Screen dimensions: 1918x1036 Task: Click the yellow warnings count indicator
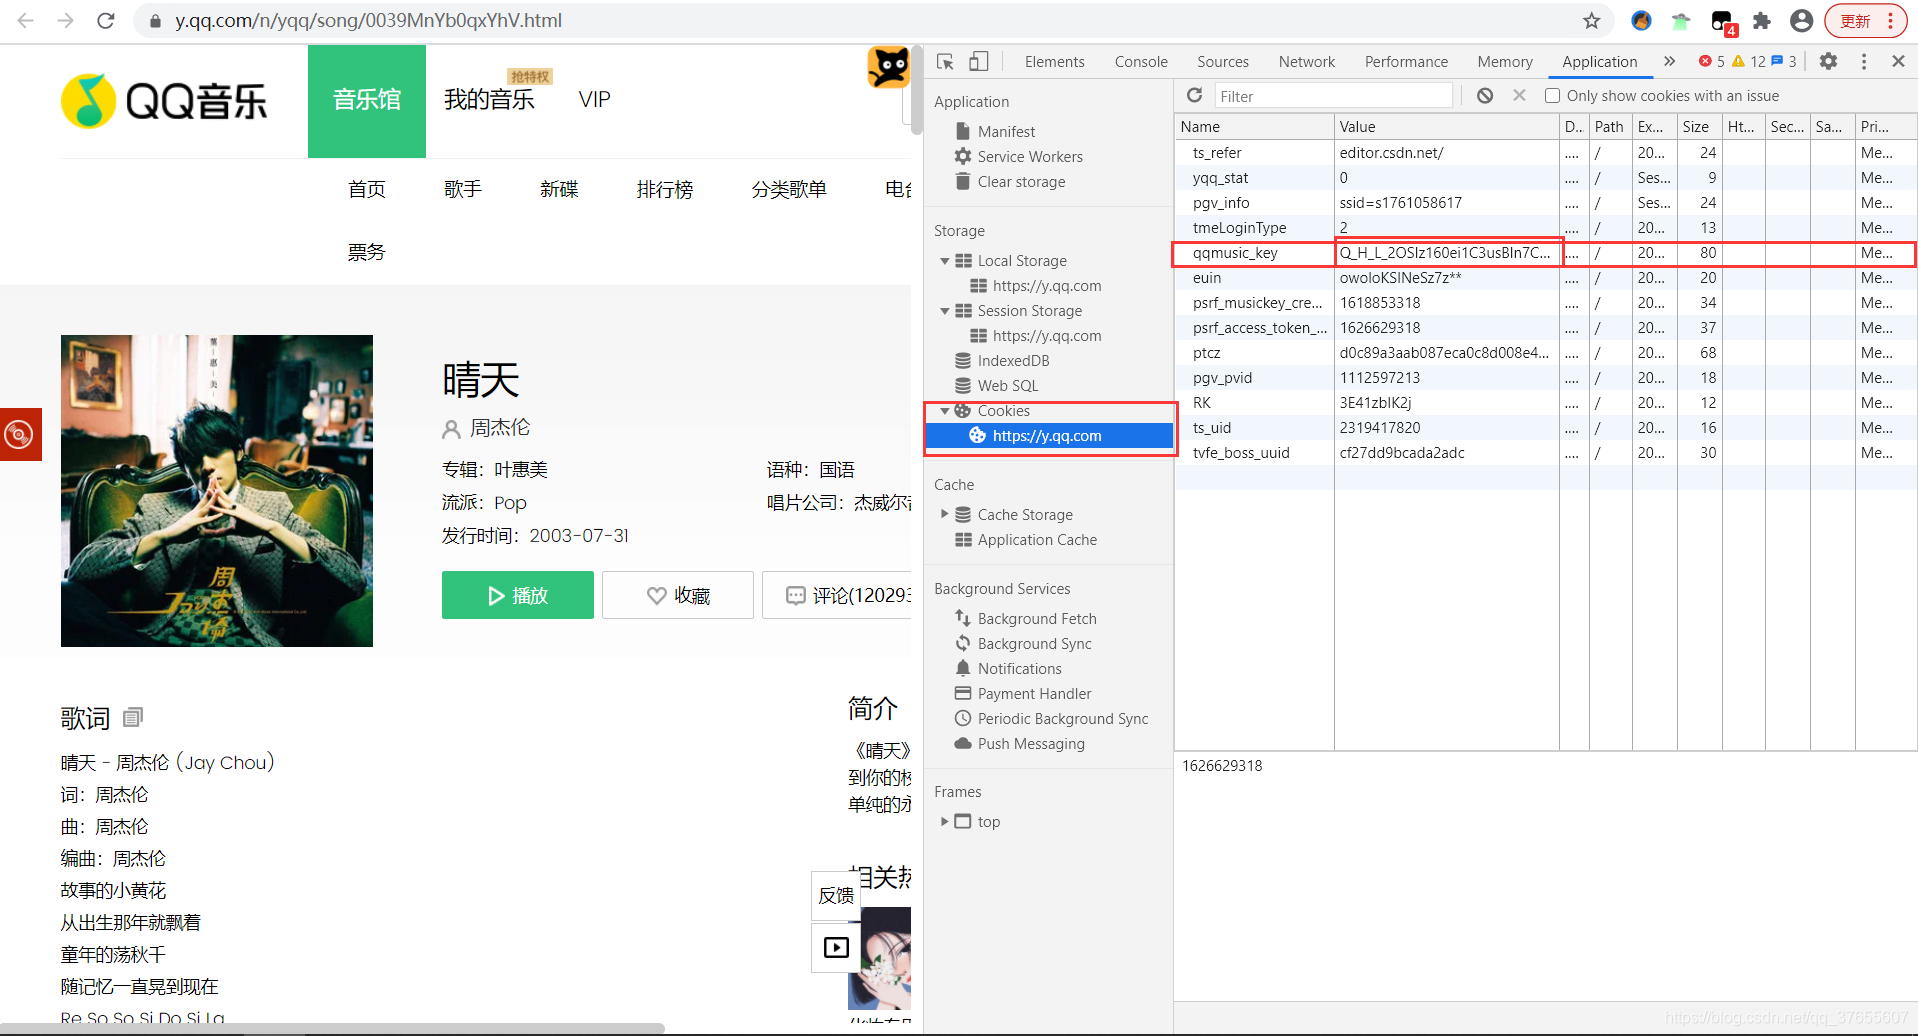coord(1749,61)
